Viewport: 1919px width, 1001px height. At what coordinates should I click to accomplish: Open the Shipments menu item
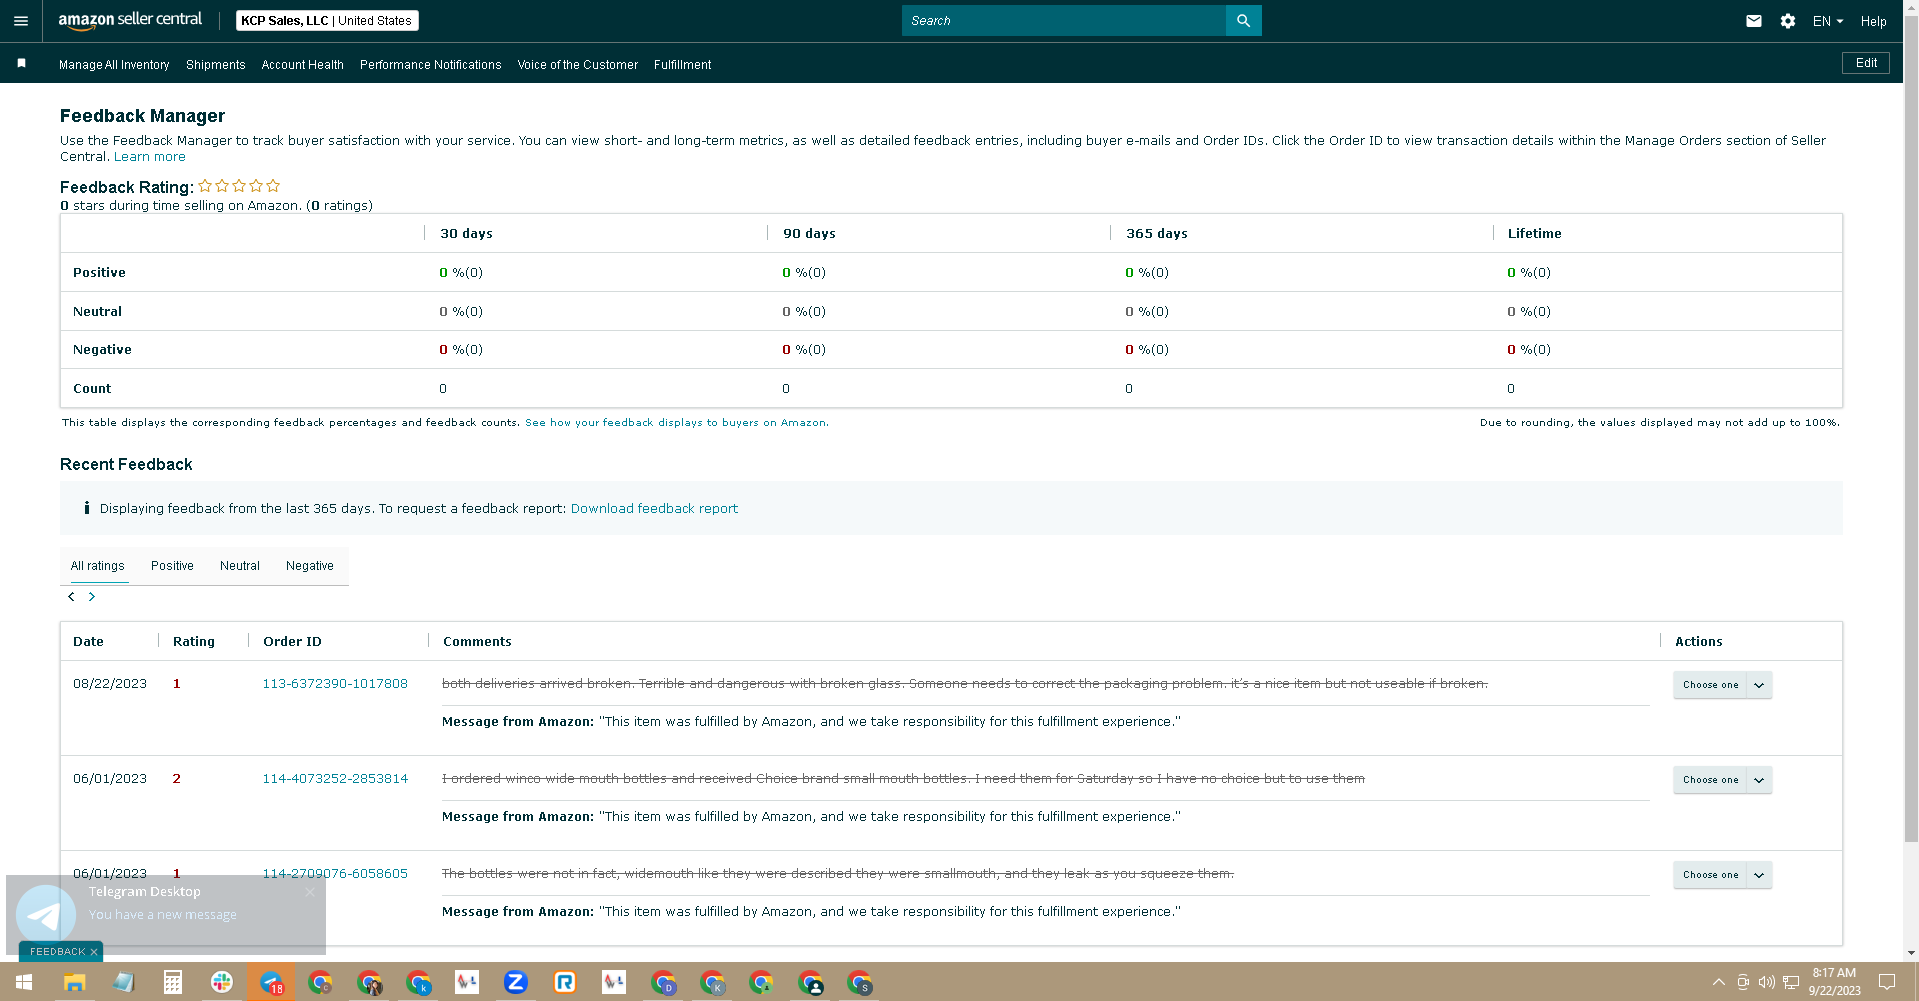click(x=216, y=64)
